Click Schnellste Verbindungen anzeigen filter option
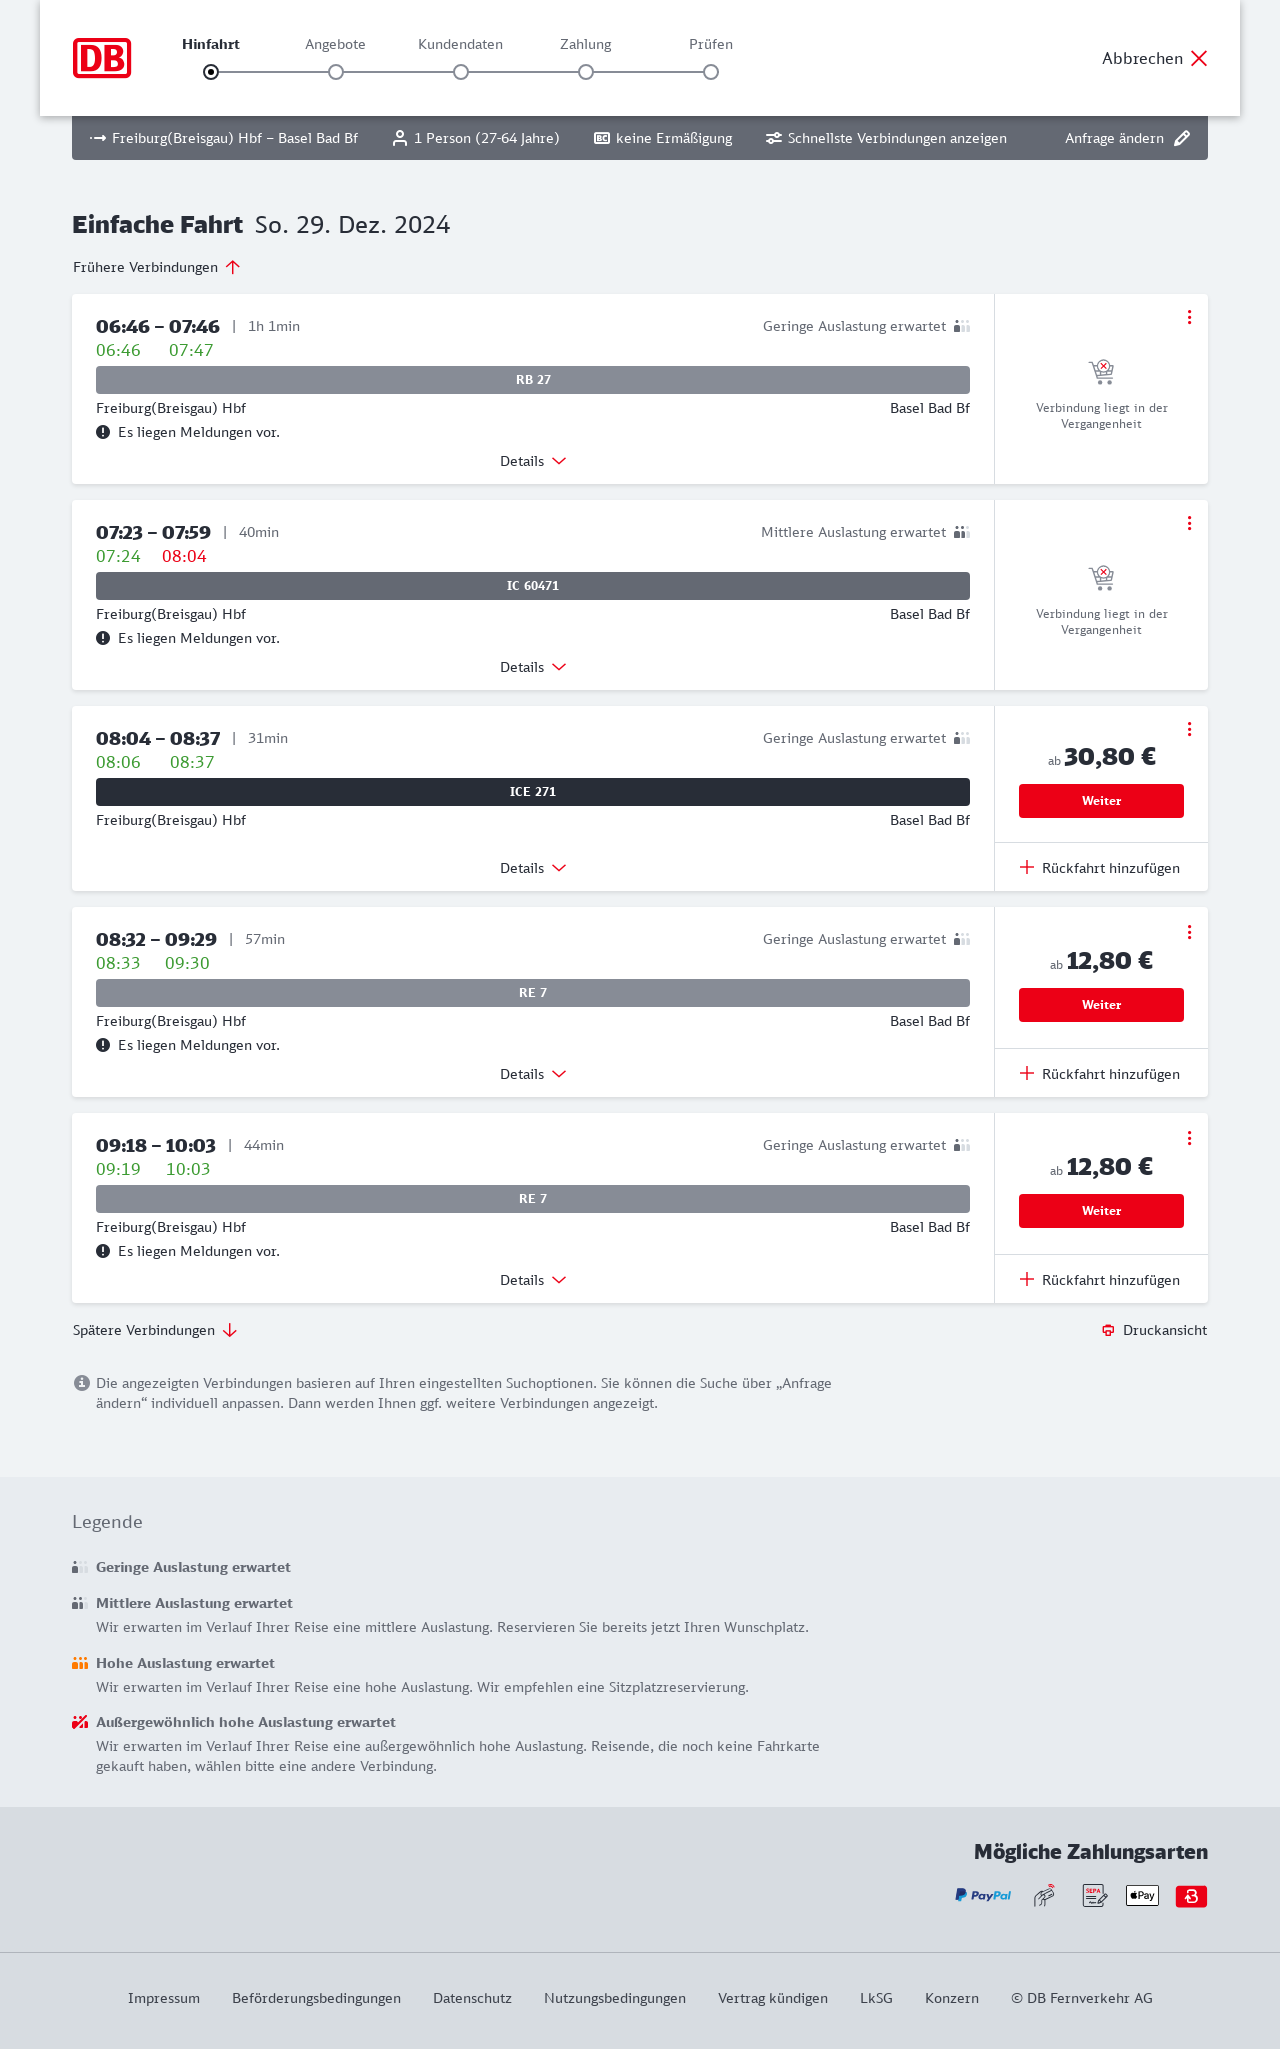 tap(886, 138)
